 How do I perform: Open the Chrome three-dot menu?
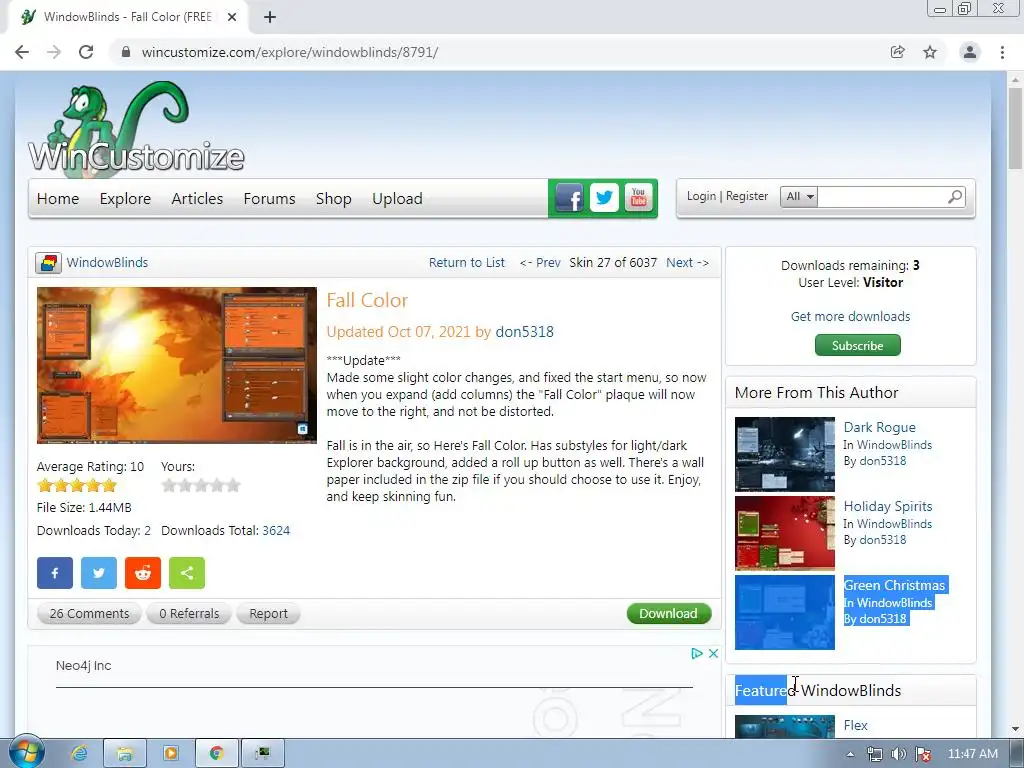click(x=1002, y=52)
